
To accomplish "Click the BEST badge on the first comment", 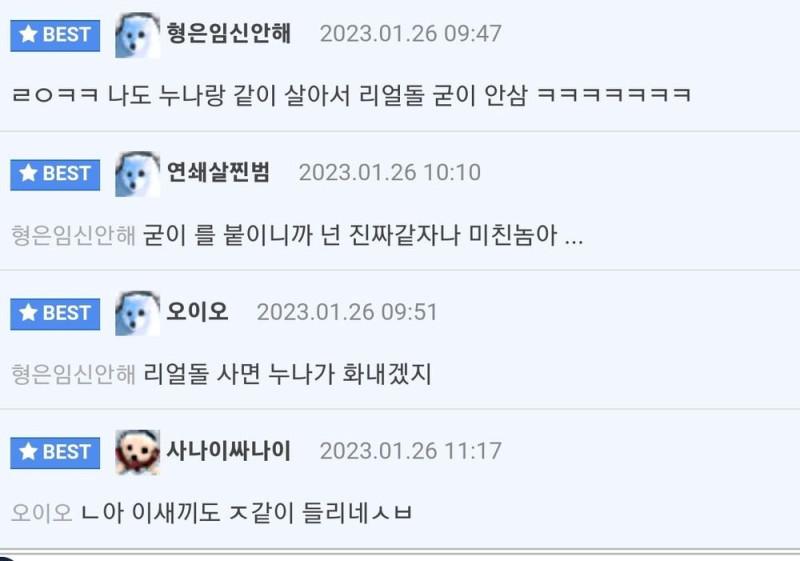I will 55,36.
